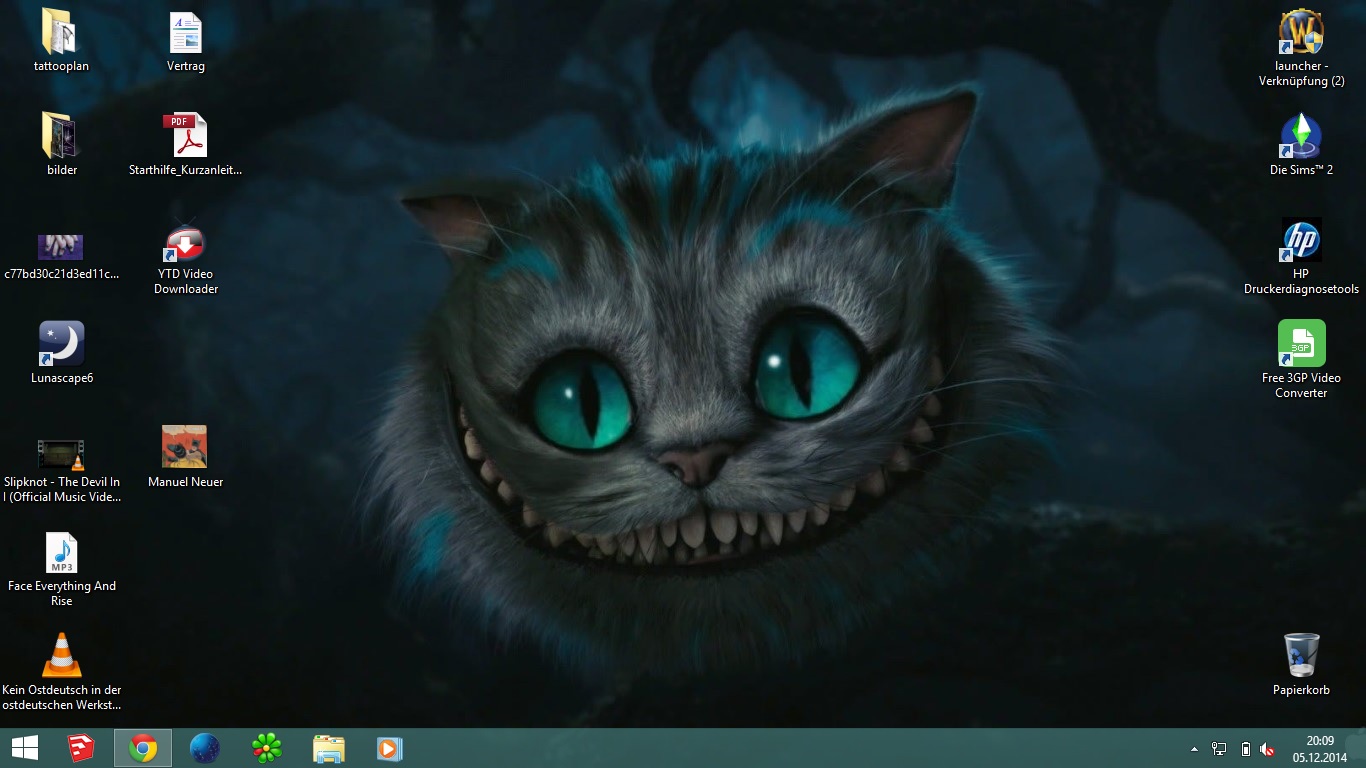This screenshot has width=1366, height=768.
Task: Select the Face Everything And Rise MP3 file
Action: coord(61,553)
